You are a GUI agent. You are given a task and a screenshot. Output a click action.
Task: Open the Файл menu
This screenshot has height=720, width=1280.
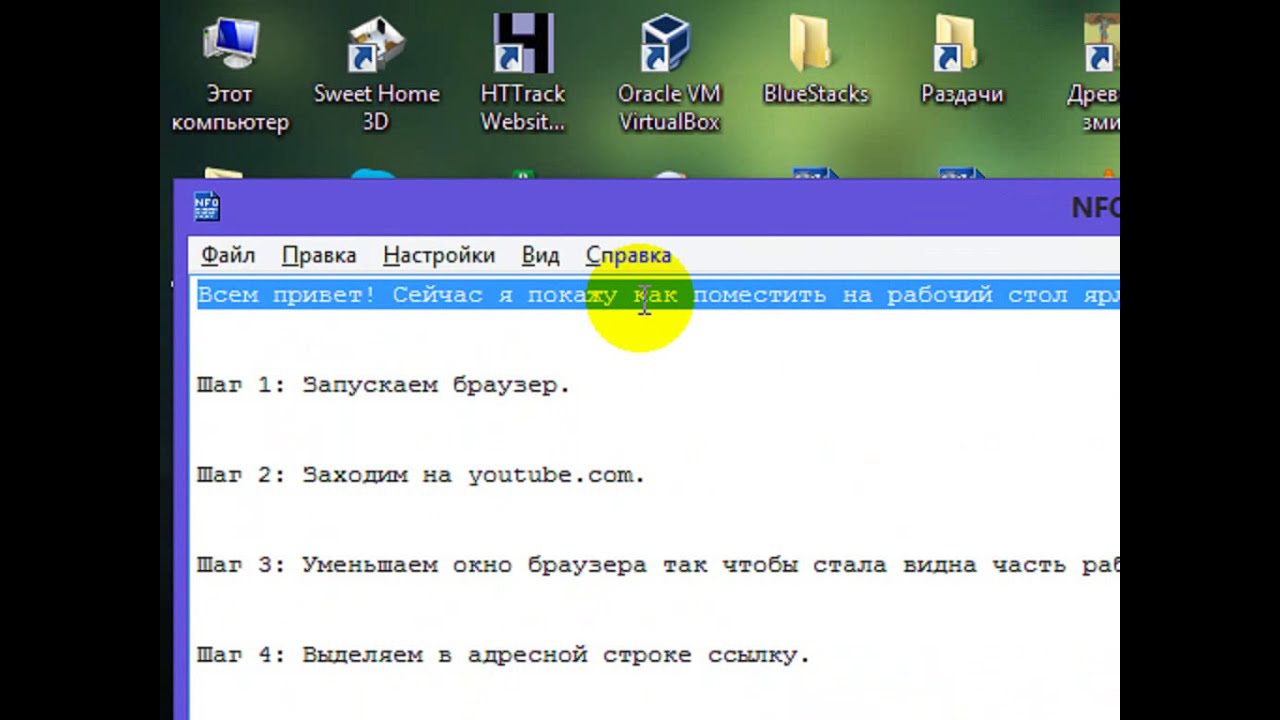pyautogui.click(x=228, y=255)
